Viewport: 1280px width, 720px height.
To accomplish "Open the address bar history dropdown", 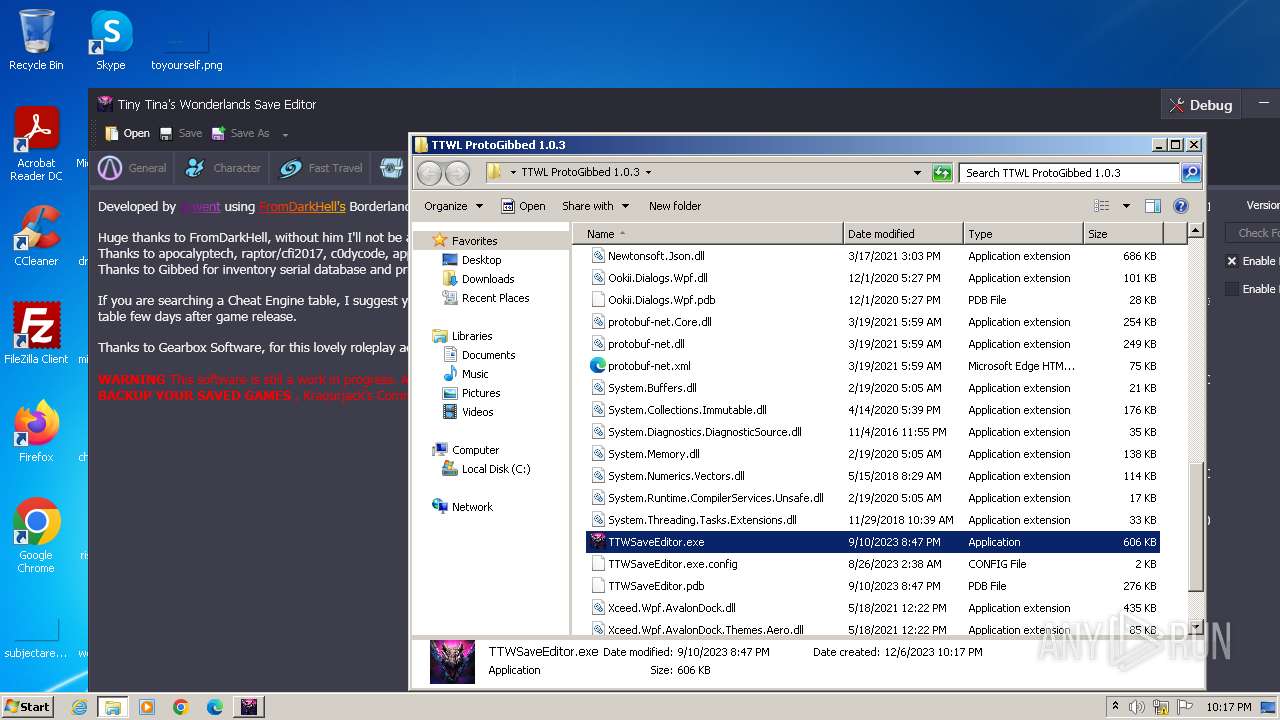I will pyautogui.click(x=917, y=173).
